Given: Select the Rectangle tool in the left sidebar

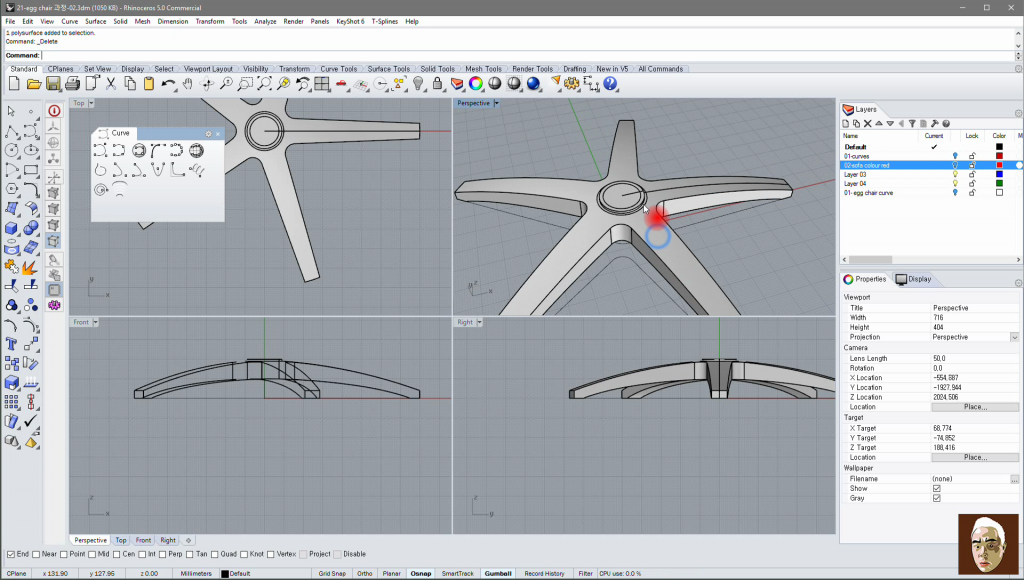Looking at the screenshot, I should [31, 170].
